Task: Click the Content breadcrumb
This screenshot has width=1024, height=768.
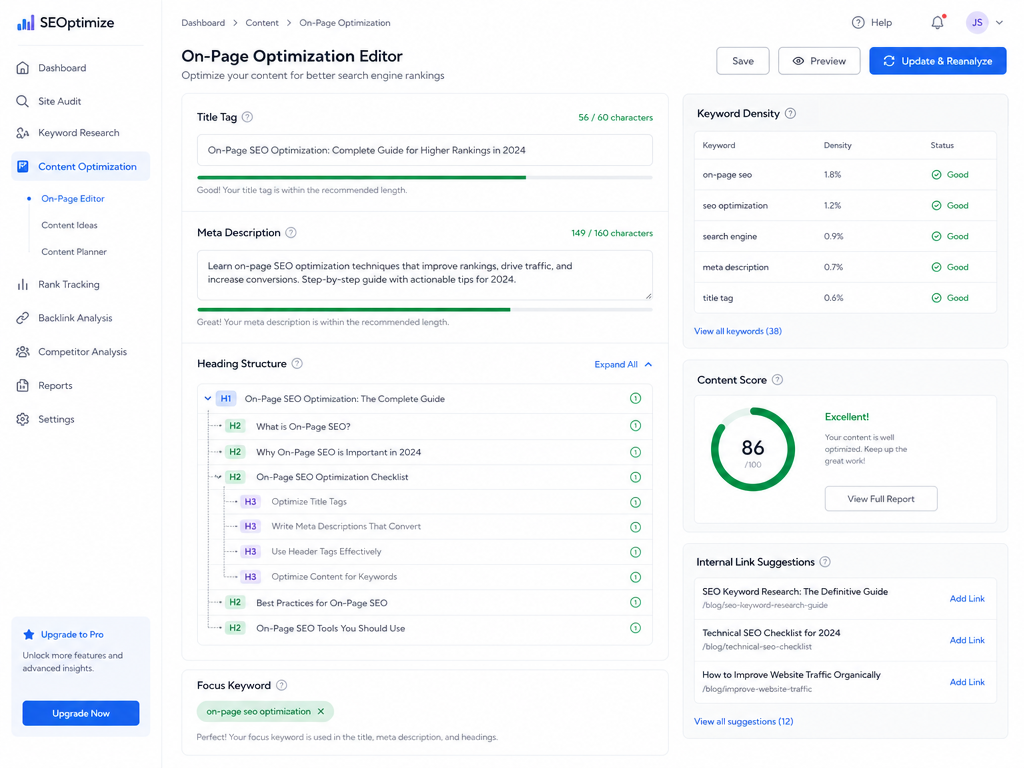Action: coord(262,23)
